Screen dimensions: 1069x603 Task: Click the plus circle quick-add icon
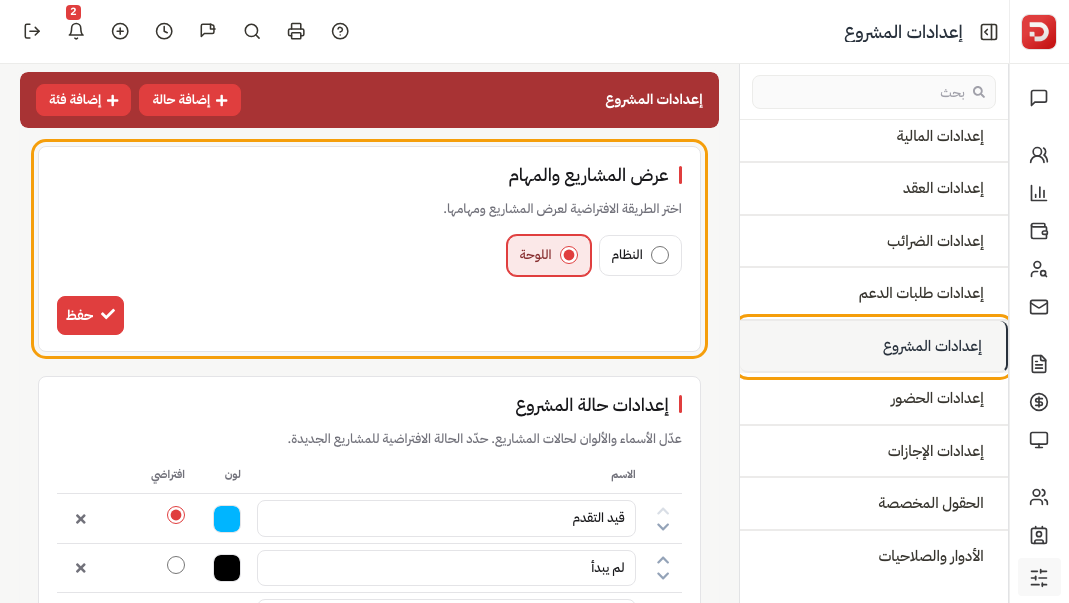[x=120, y=31]
